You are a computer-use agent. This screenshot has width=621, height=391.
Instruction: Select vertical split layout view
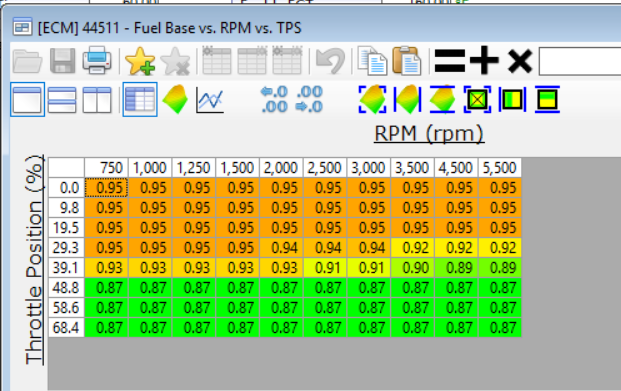97,99
